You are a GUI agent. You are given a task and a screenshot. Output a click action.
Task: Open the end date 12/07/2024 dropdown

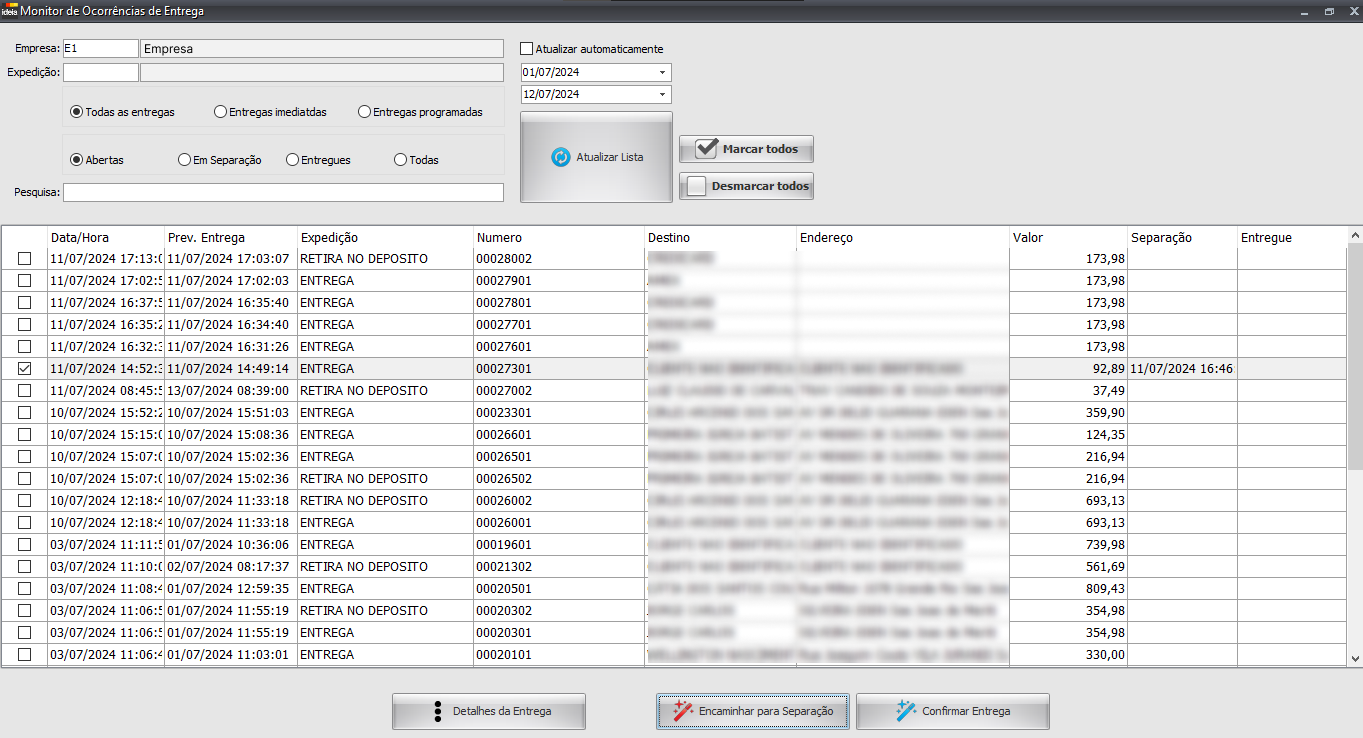[x=661, y=95]
